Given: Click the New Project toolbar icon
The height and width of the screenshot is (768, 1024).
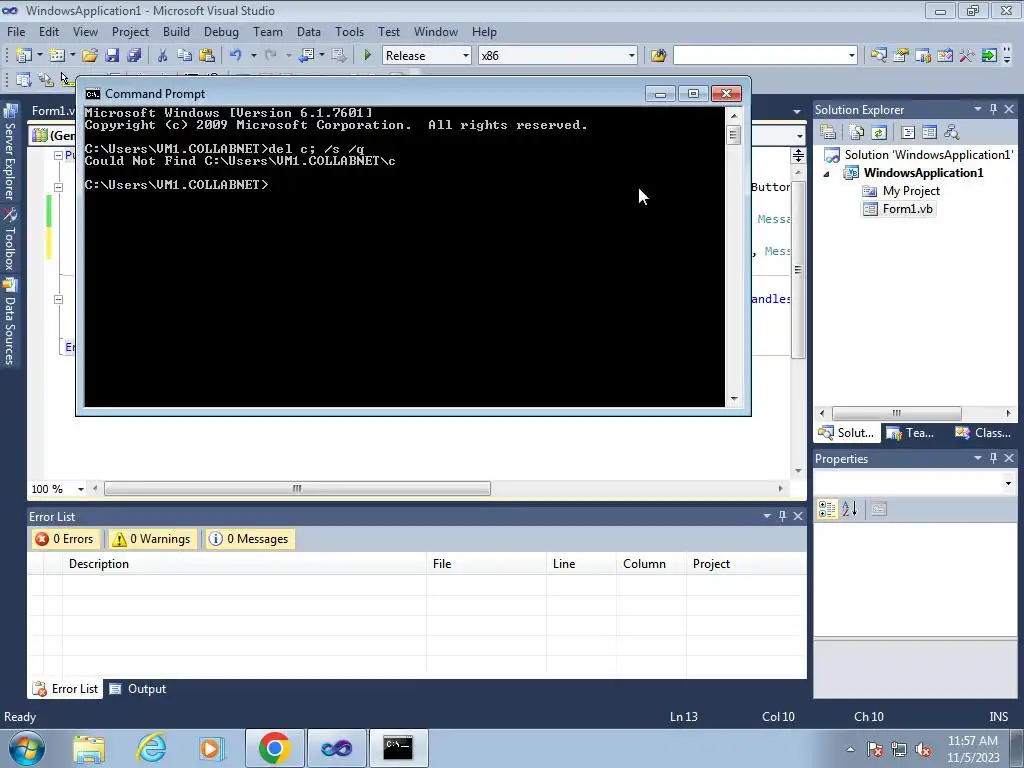Looking at the screenshot, I should [x=24, y=56].
